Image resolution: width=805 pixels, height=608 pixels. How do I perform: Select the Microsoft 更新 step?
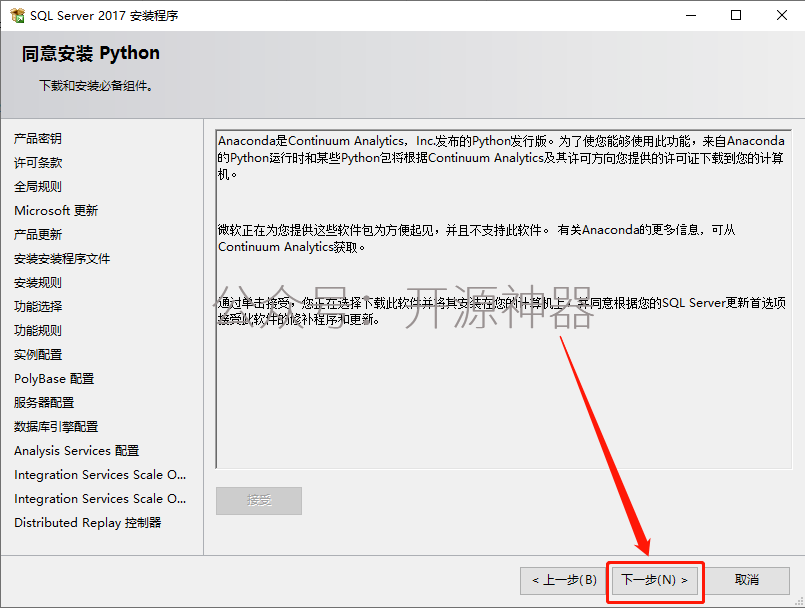pos(56,211)
